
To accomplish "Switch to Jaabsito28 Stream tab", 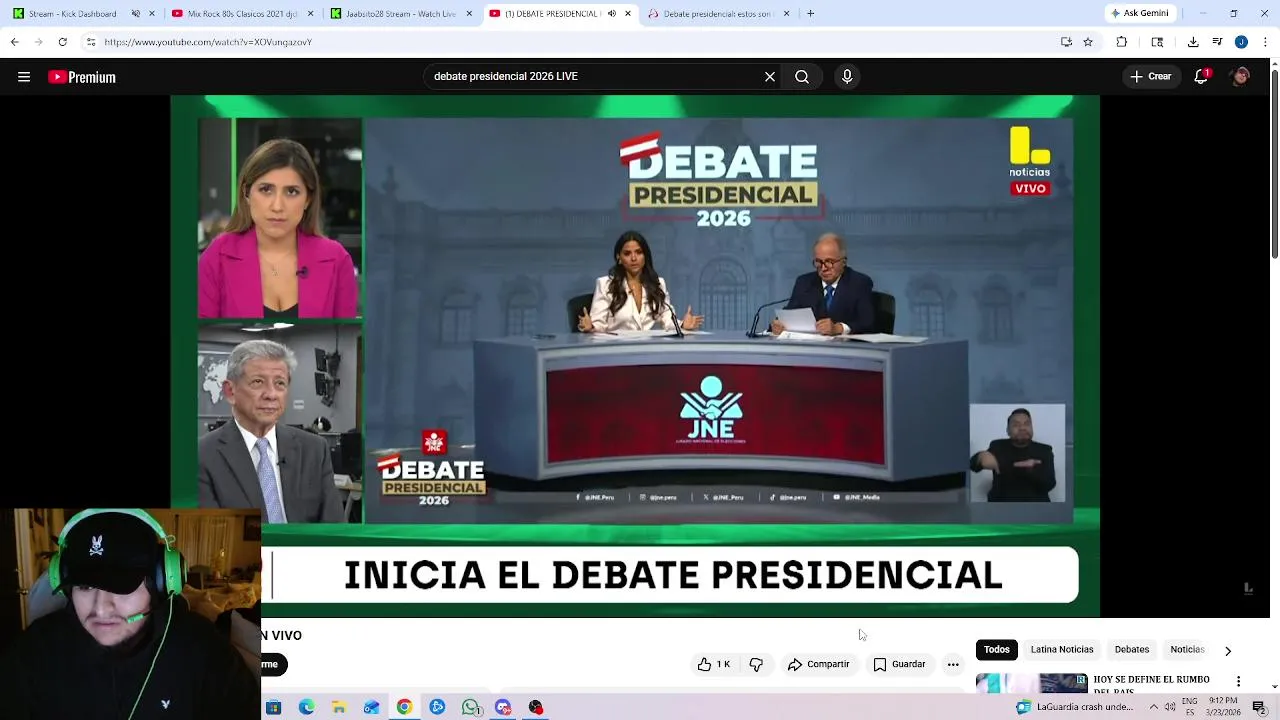I will pos(400,14).
